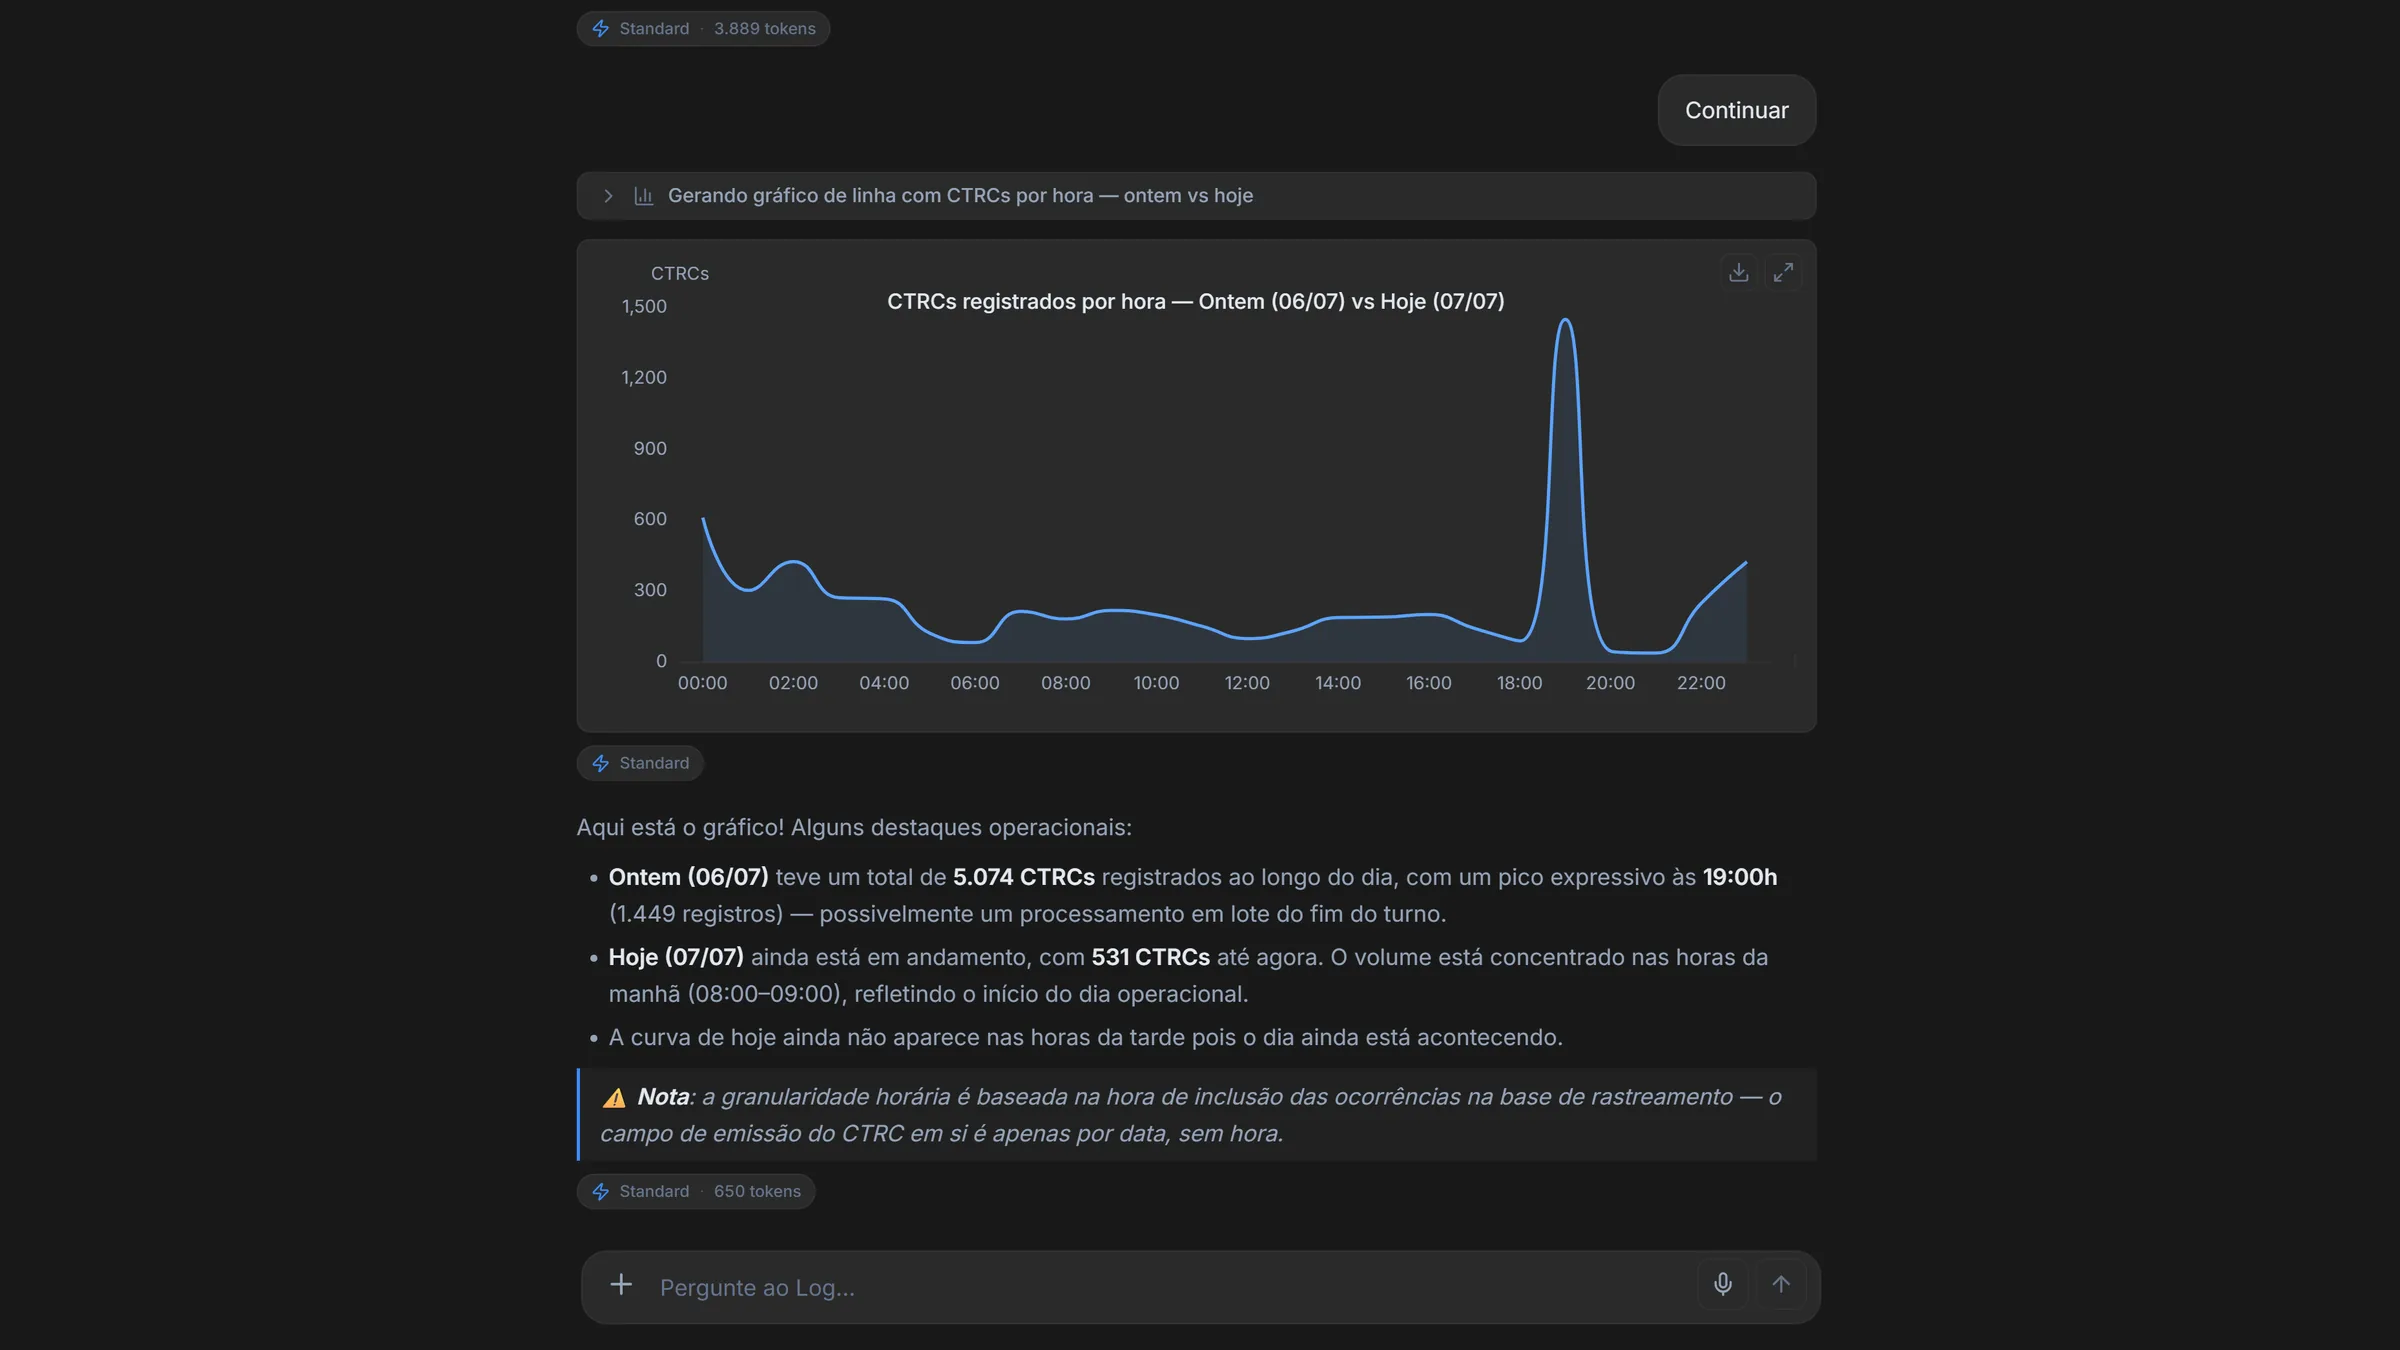
Task: Download the CTRCs chart
Action: 1739,272
